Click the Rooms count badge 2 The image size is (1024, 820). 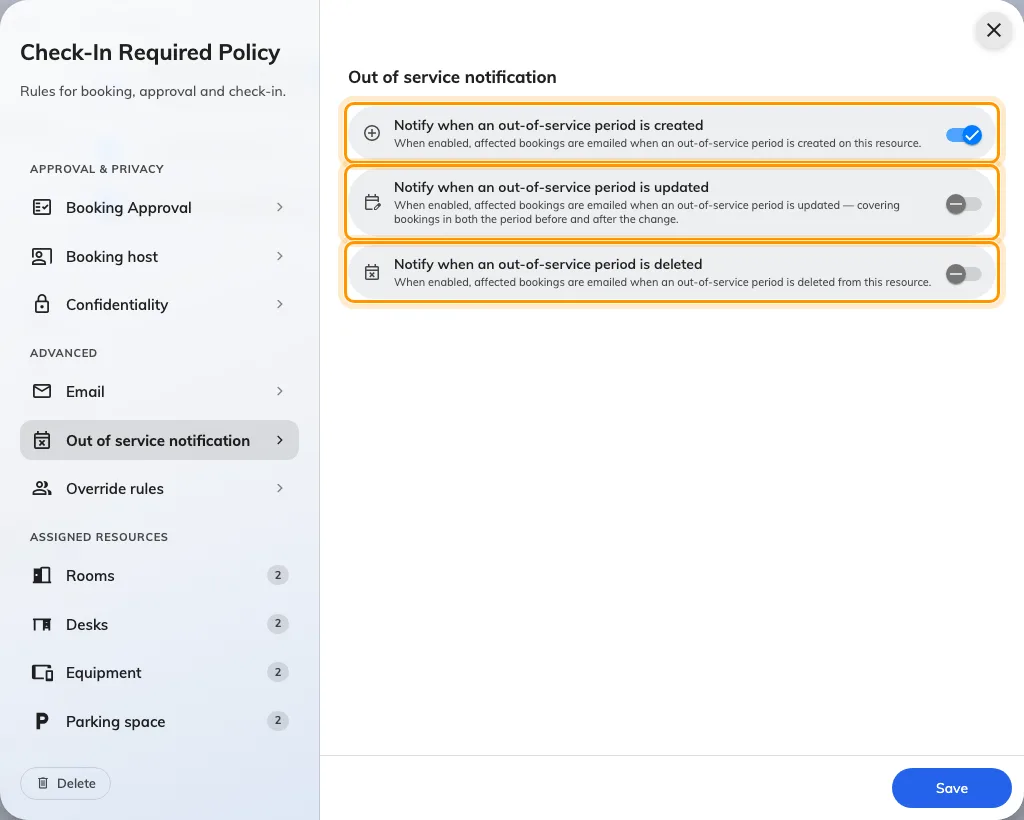(x=278, y=575)
